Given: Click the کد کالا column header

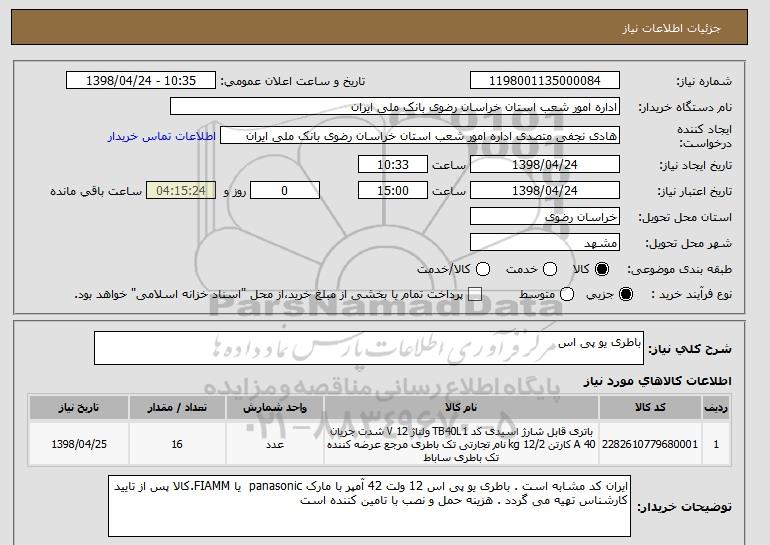Looking at the screenshot, I should (x=650, y=408).
